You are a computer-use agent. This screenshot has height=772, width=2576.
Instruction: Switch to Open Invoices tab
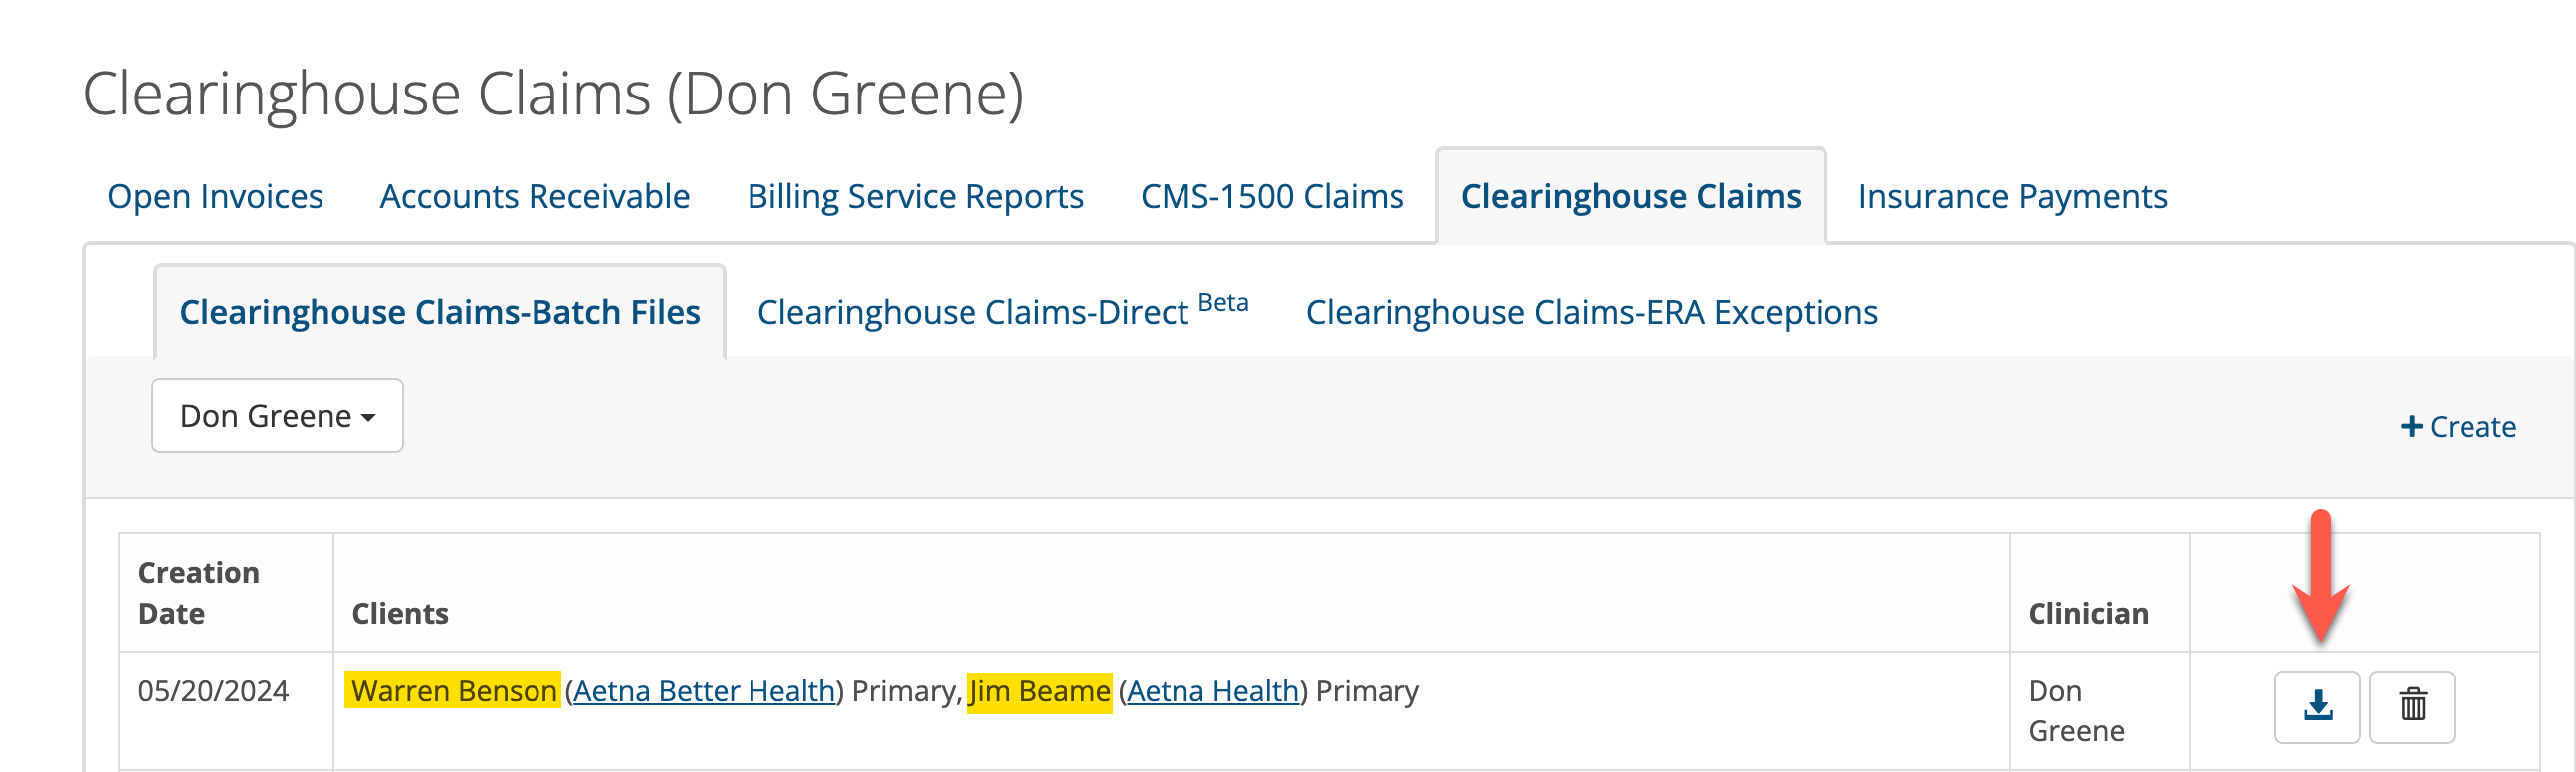point(215,197)
